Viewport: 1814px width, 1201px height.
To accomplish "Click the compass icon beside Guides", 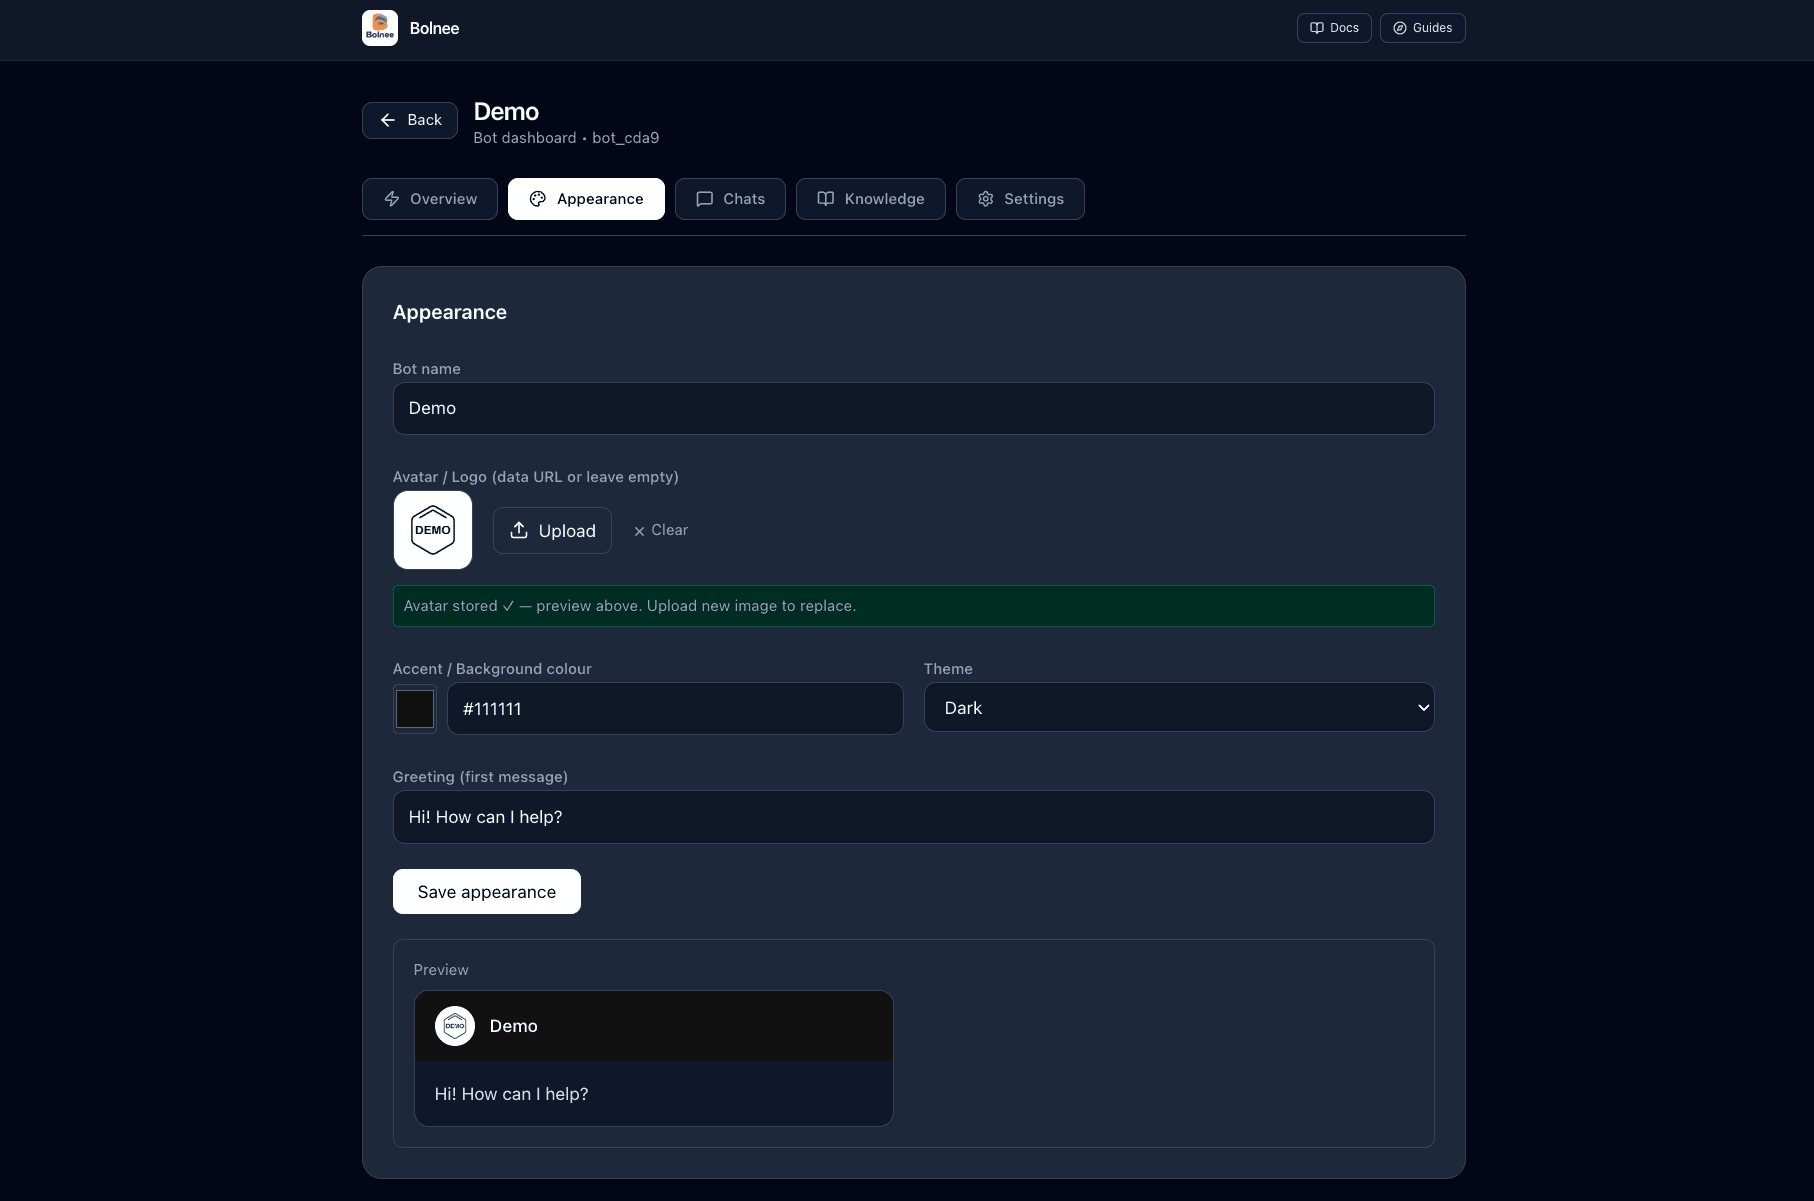I will point(1400,28).
